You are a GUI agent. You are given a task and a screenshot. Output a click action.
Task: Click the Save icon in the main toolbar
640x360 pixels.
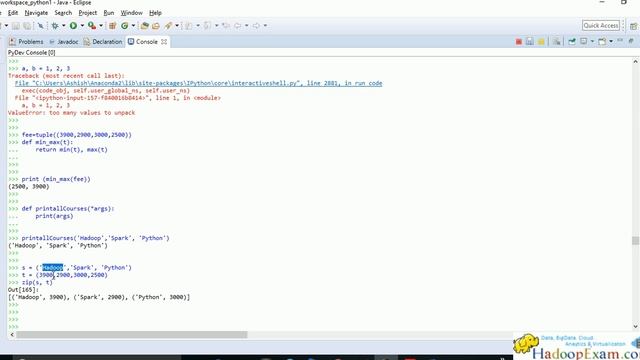[16, 26]
